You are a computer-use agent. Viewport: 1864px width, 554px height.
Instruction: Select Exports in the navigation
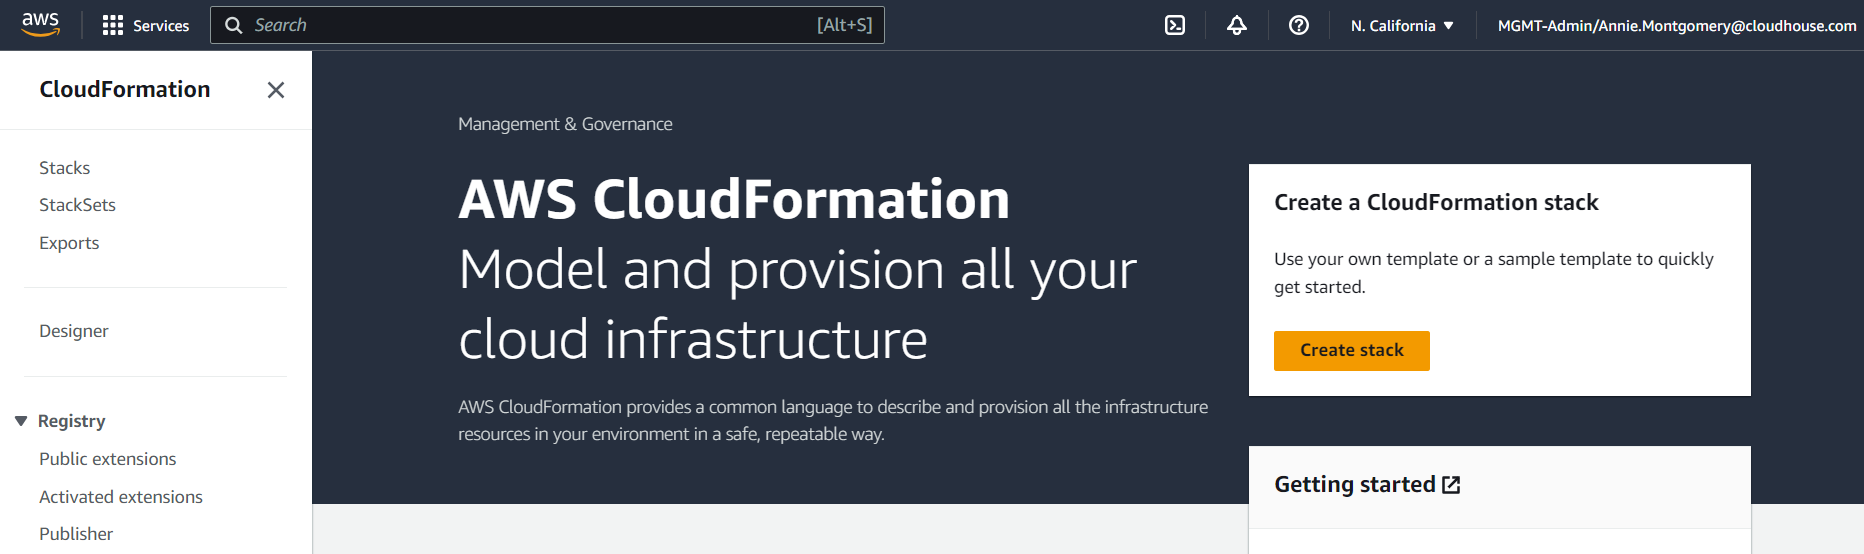coord(69,243)
